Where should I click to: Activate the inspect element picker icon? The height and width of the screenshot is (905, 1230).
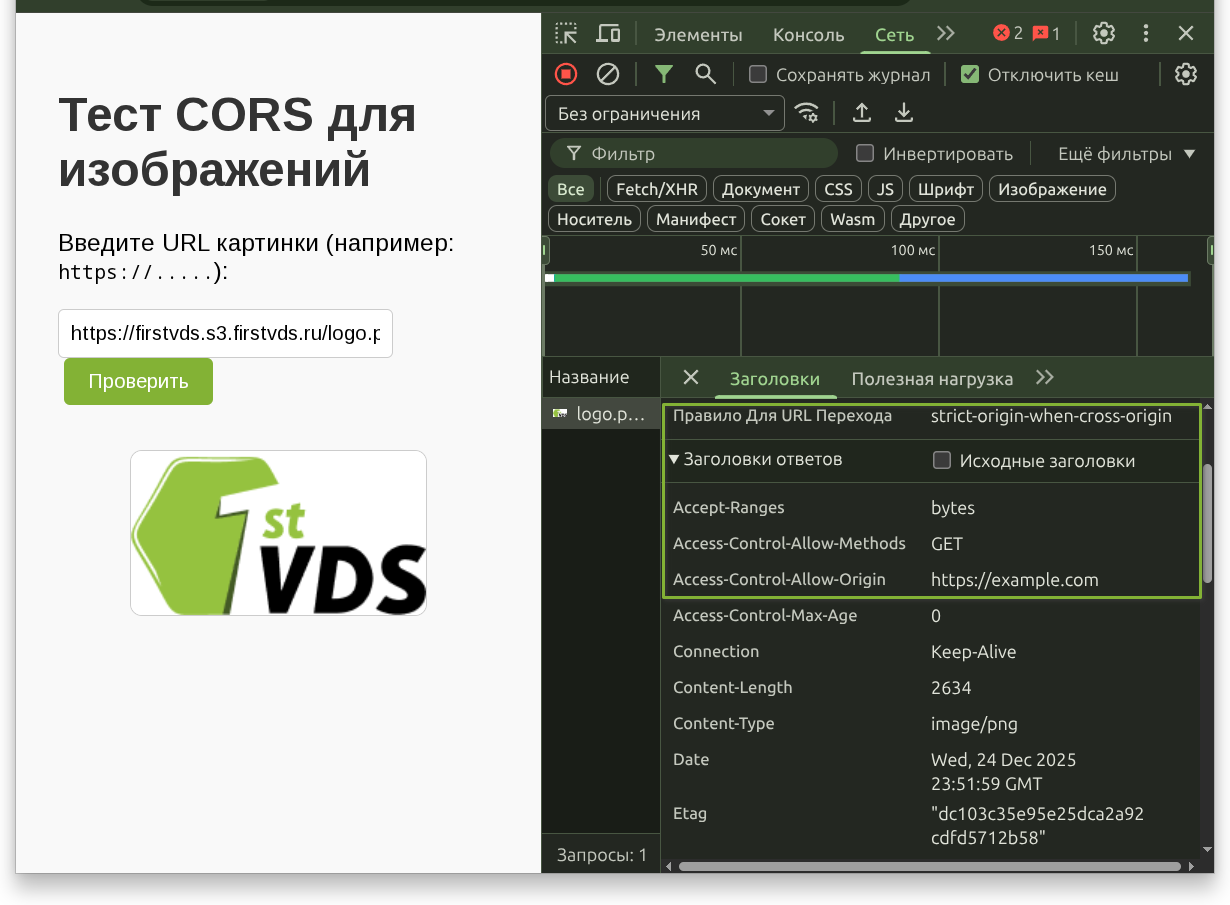(566, 34)
